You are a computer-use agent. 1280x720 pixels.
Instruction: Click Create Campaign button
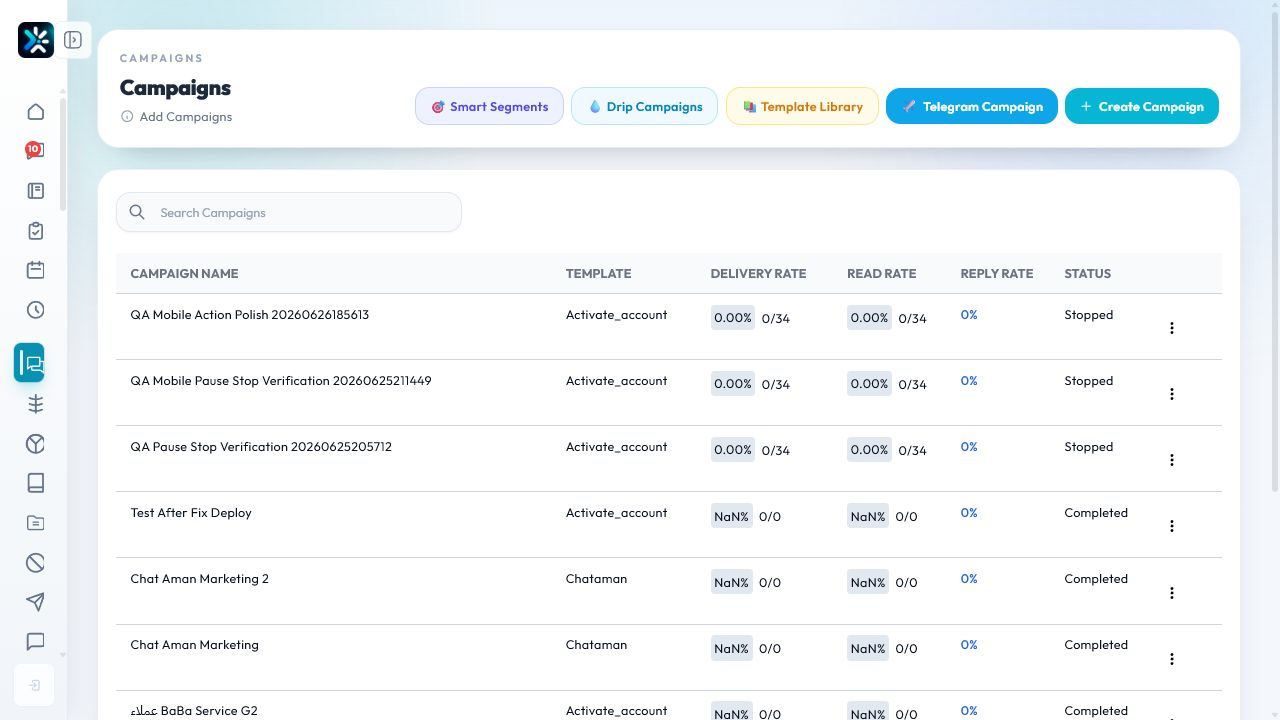point(1142,106)
